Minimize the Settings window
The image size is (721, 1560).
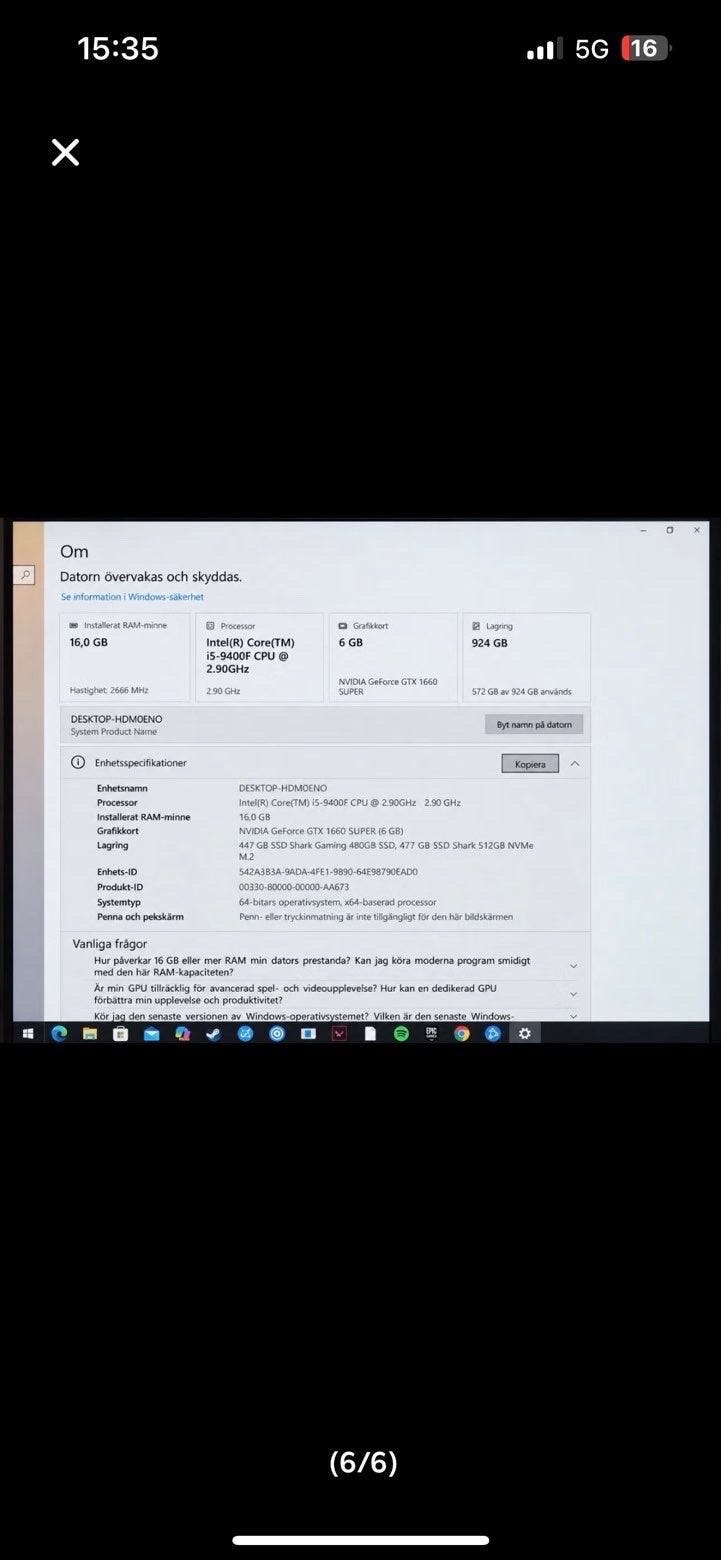pos(642,530)
